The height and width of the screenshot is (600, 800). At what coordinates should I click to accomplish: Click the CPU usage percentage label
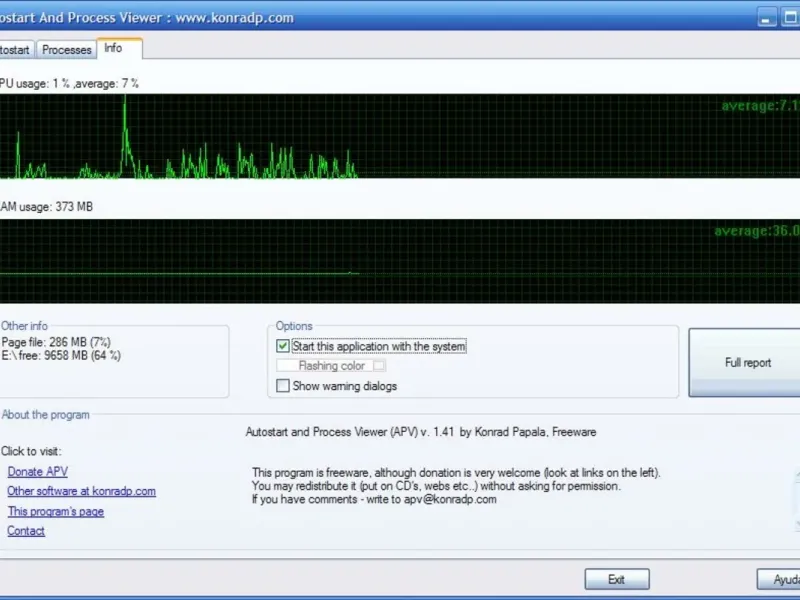click(x=69, y=84)
